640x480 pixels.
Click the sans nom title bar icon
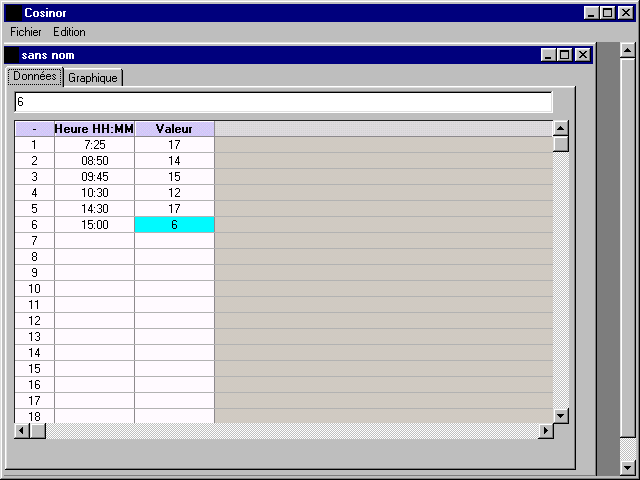tap(12, 55)
